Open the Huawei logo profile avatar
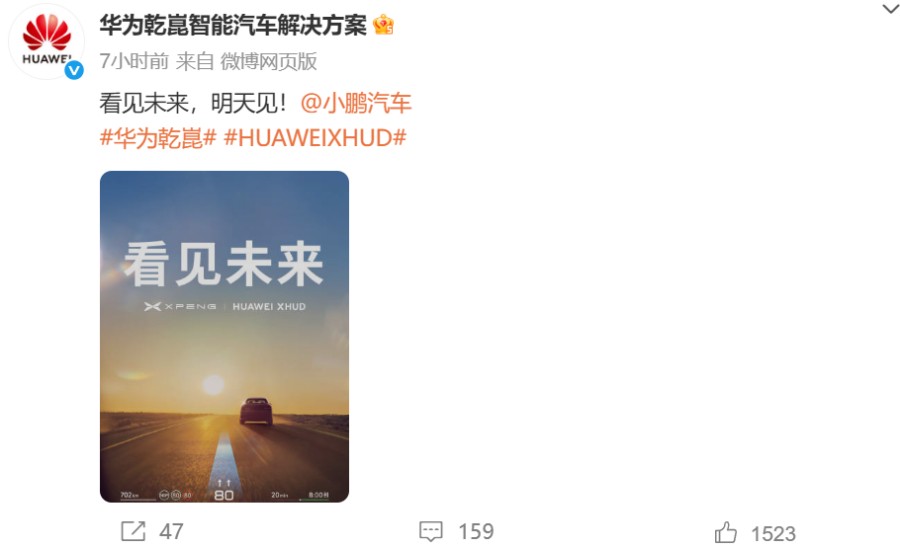This screenshot has height=548, width=900. (x=46, y=42)
